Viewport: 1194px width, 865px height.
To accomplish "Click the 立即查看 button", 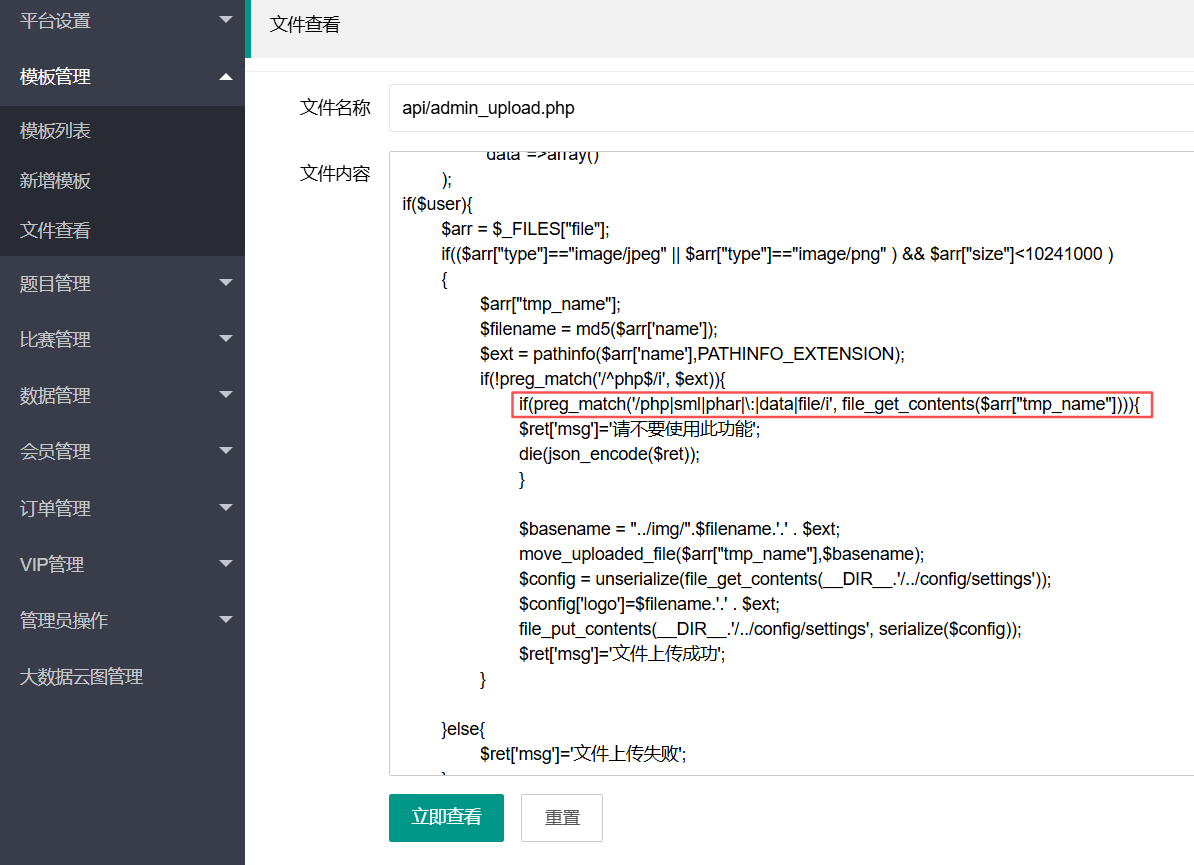I will [446, 817].
